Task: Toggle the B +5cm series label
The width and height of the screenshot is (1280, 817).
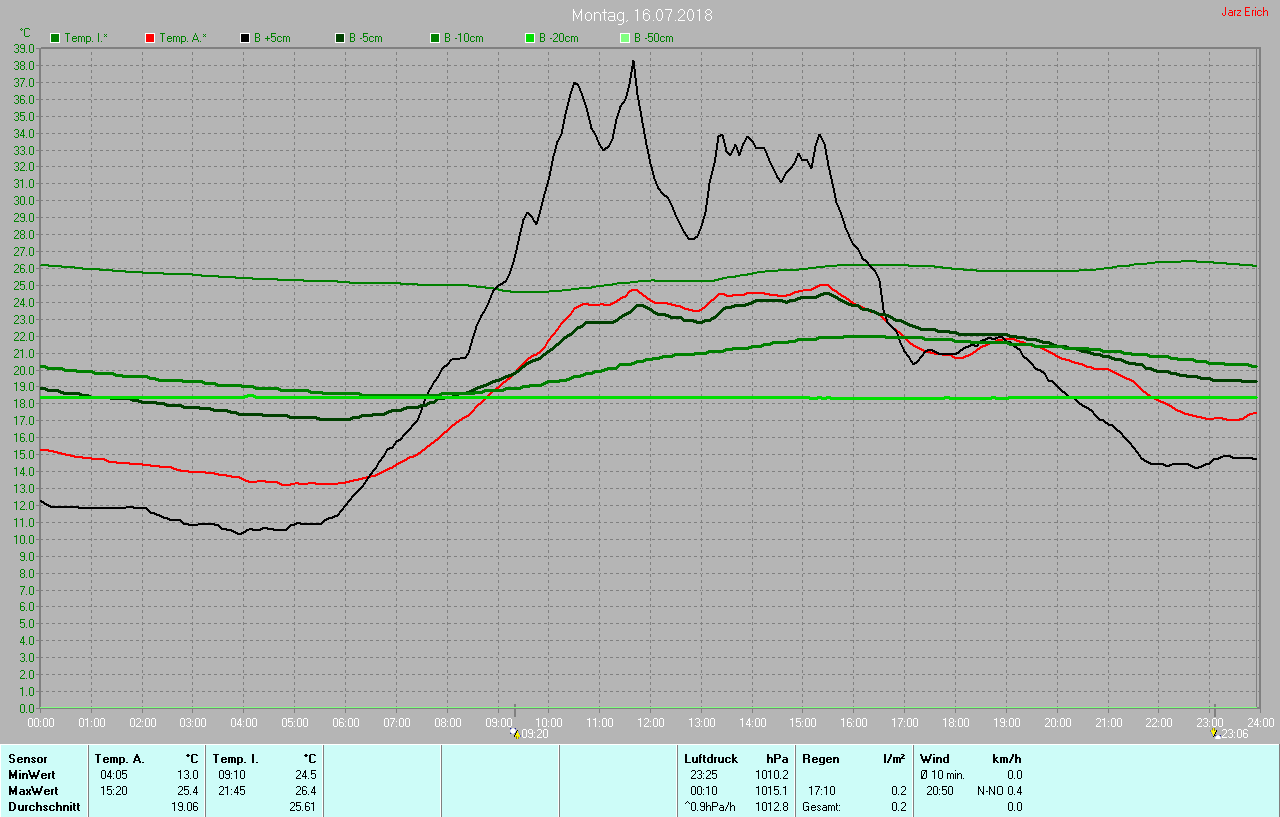Action: [270, 38]
